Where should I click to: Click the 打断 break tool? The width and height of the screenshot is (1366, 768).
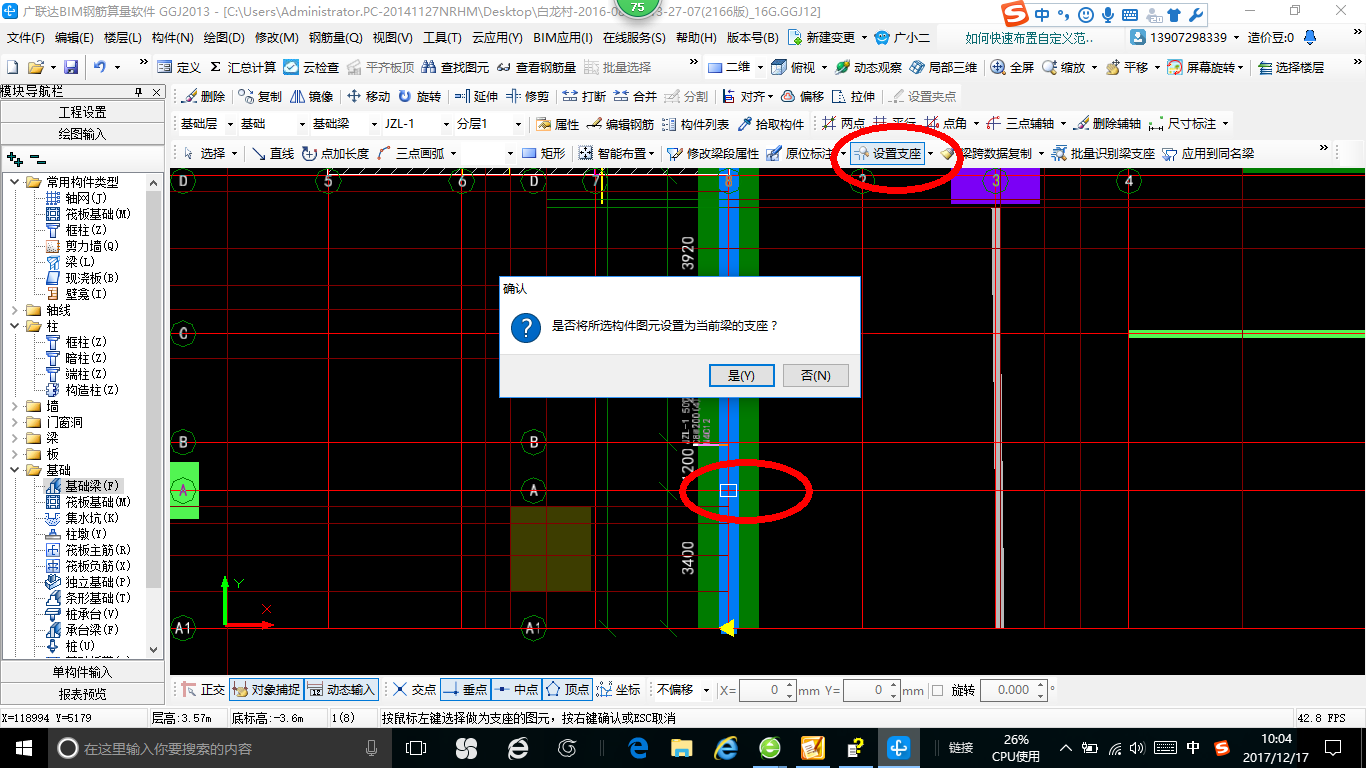pyautogui.click(x=584, y=97)
